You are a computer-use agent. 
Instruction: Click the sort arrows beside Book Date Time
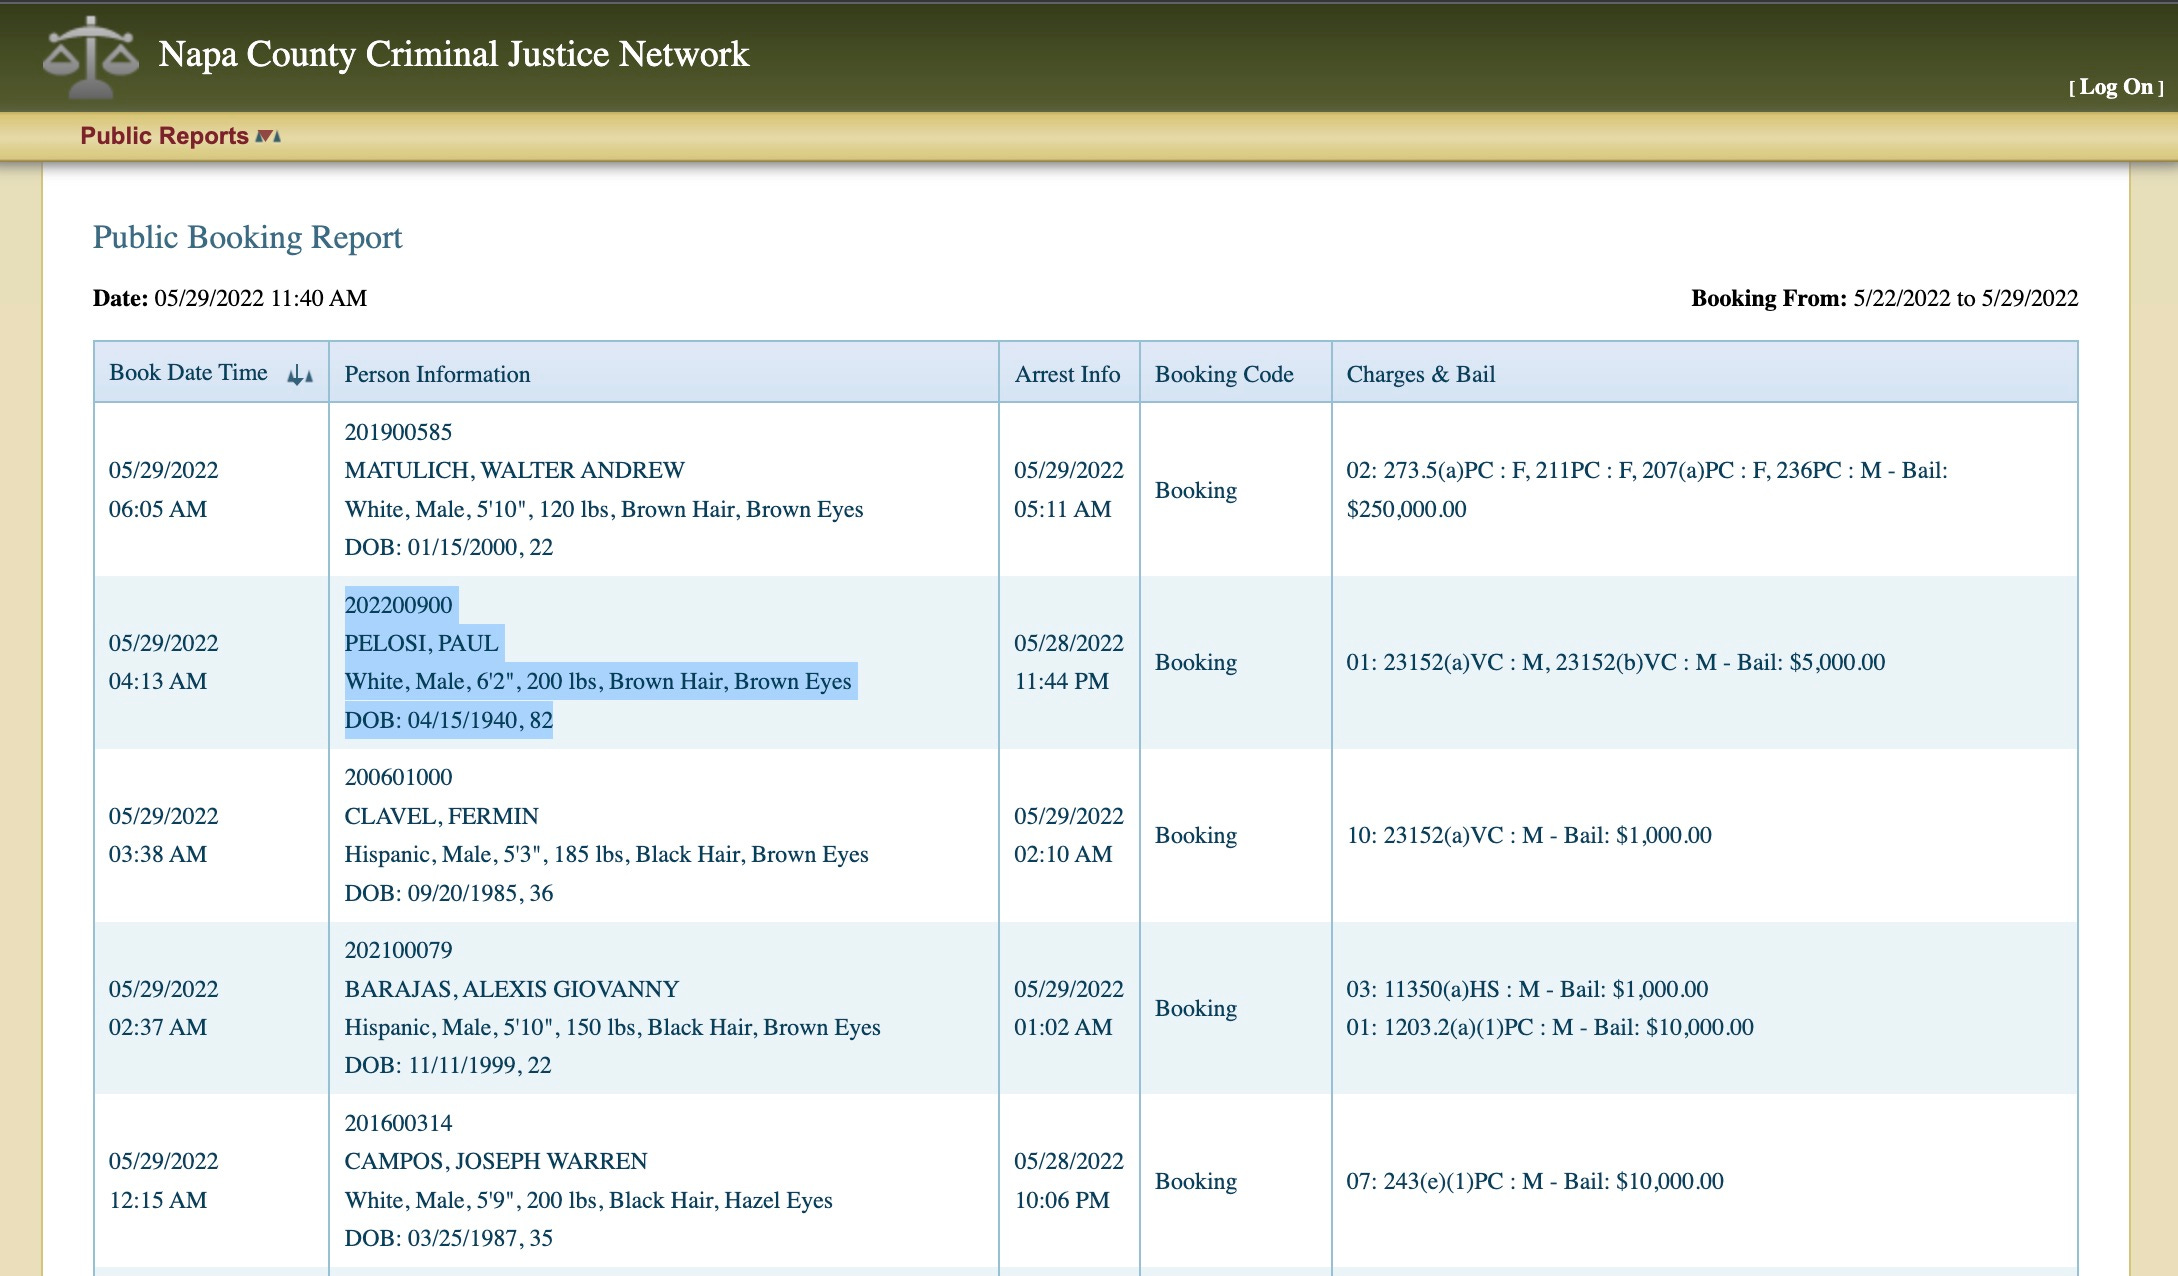(x=299, y=375)
